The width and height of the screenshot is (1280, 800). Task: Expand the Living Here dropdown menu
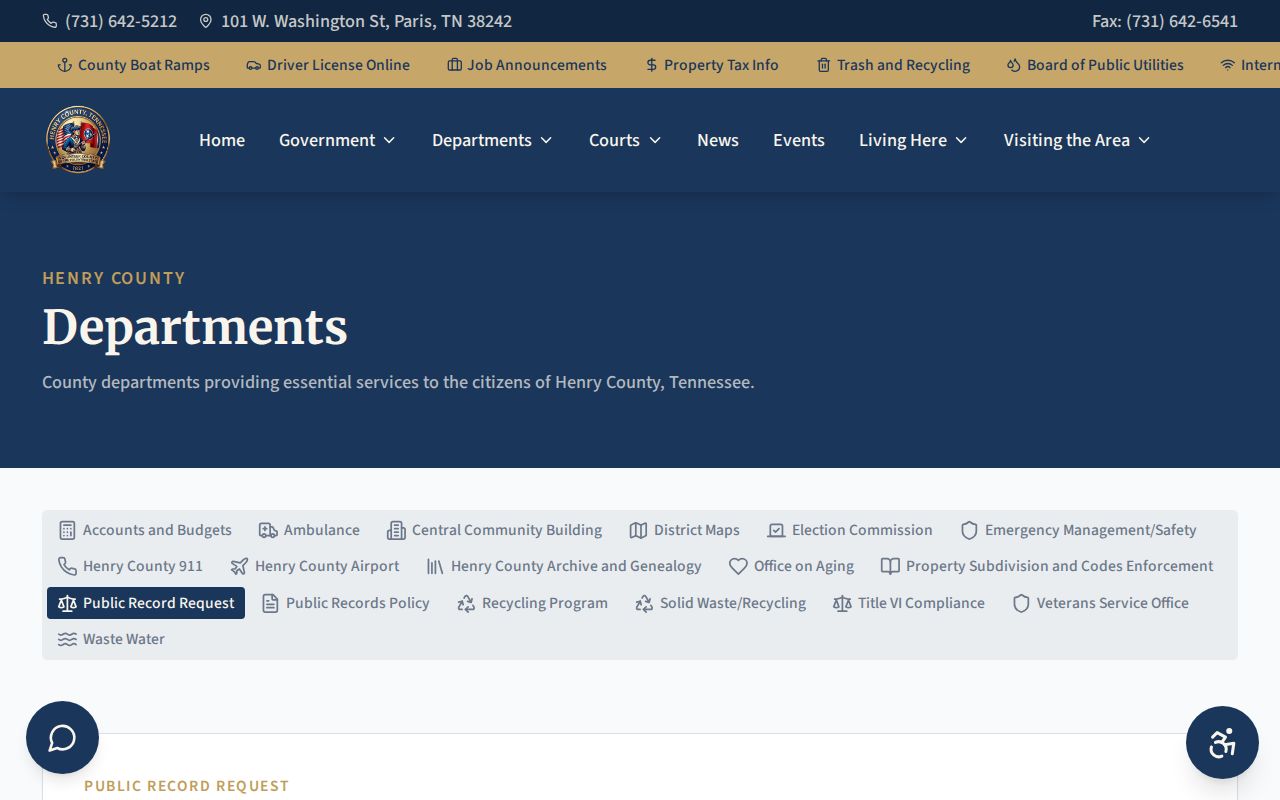tap(913, 140)
